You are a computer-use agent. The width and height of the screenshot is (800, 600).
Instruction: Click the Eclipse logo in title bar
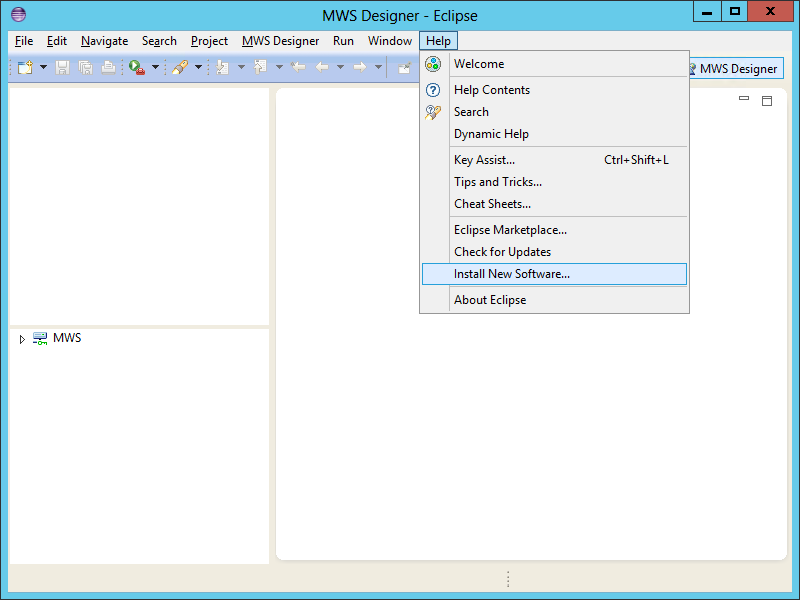pos(18,15)
